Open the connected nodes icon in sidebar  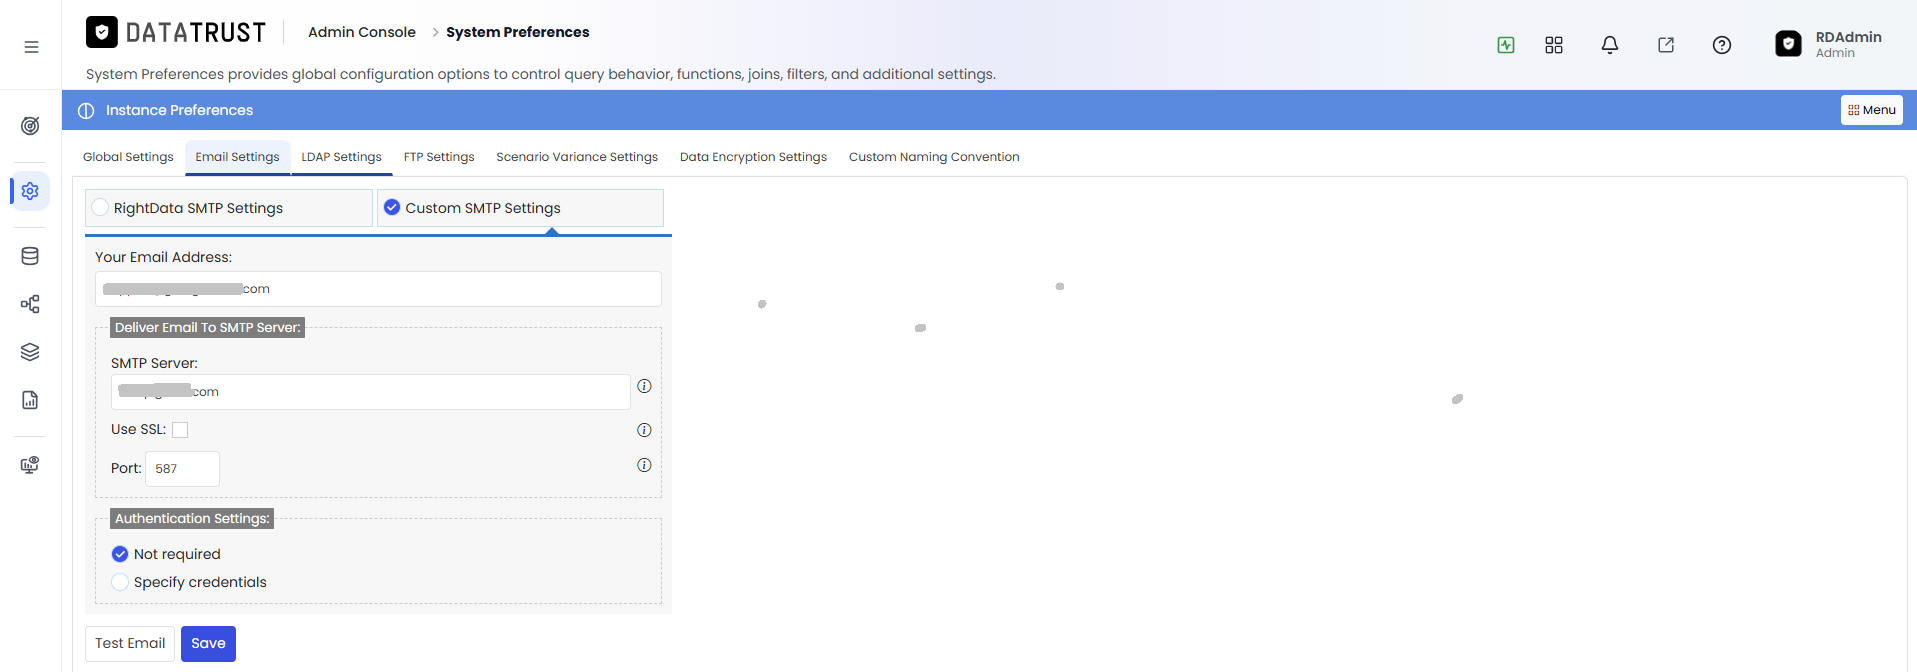pos(30,304)
